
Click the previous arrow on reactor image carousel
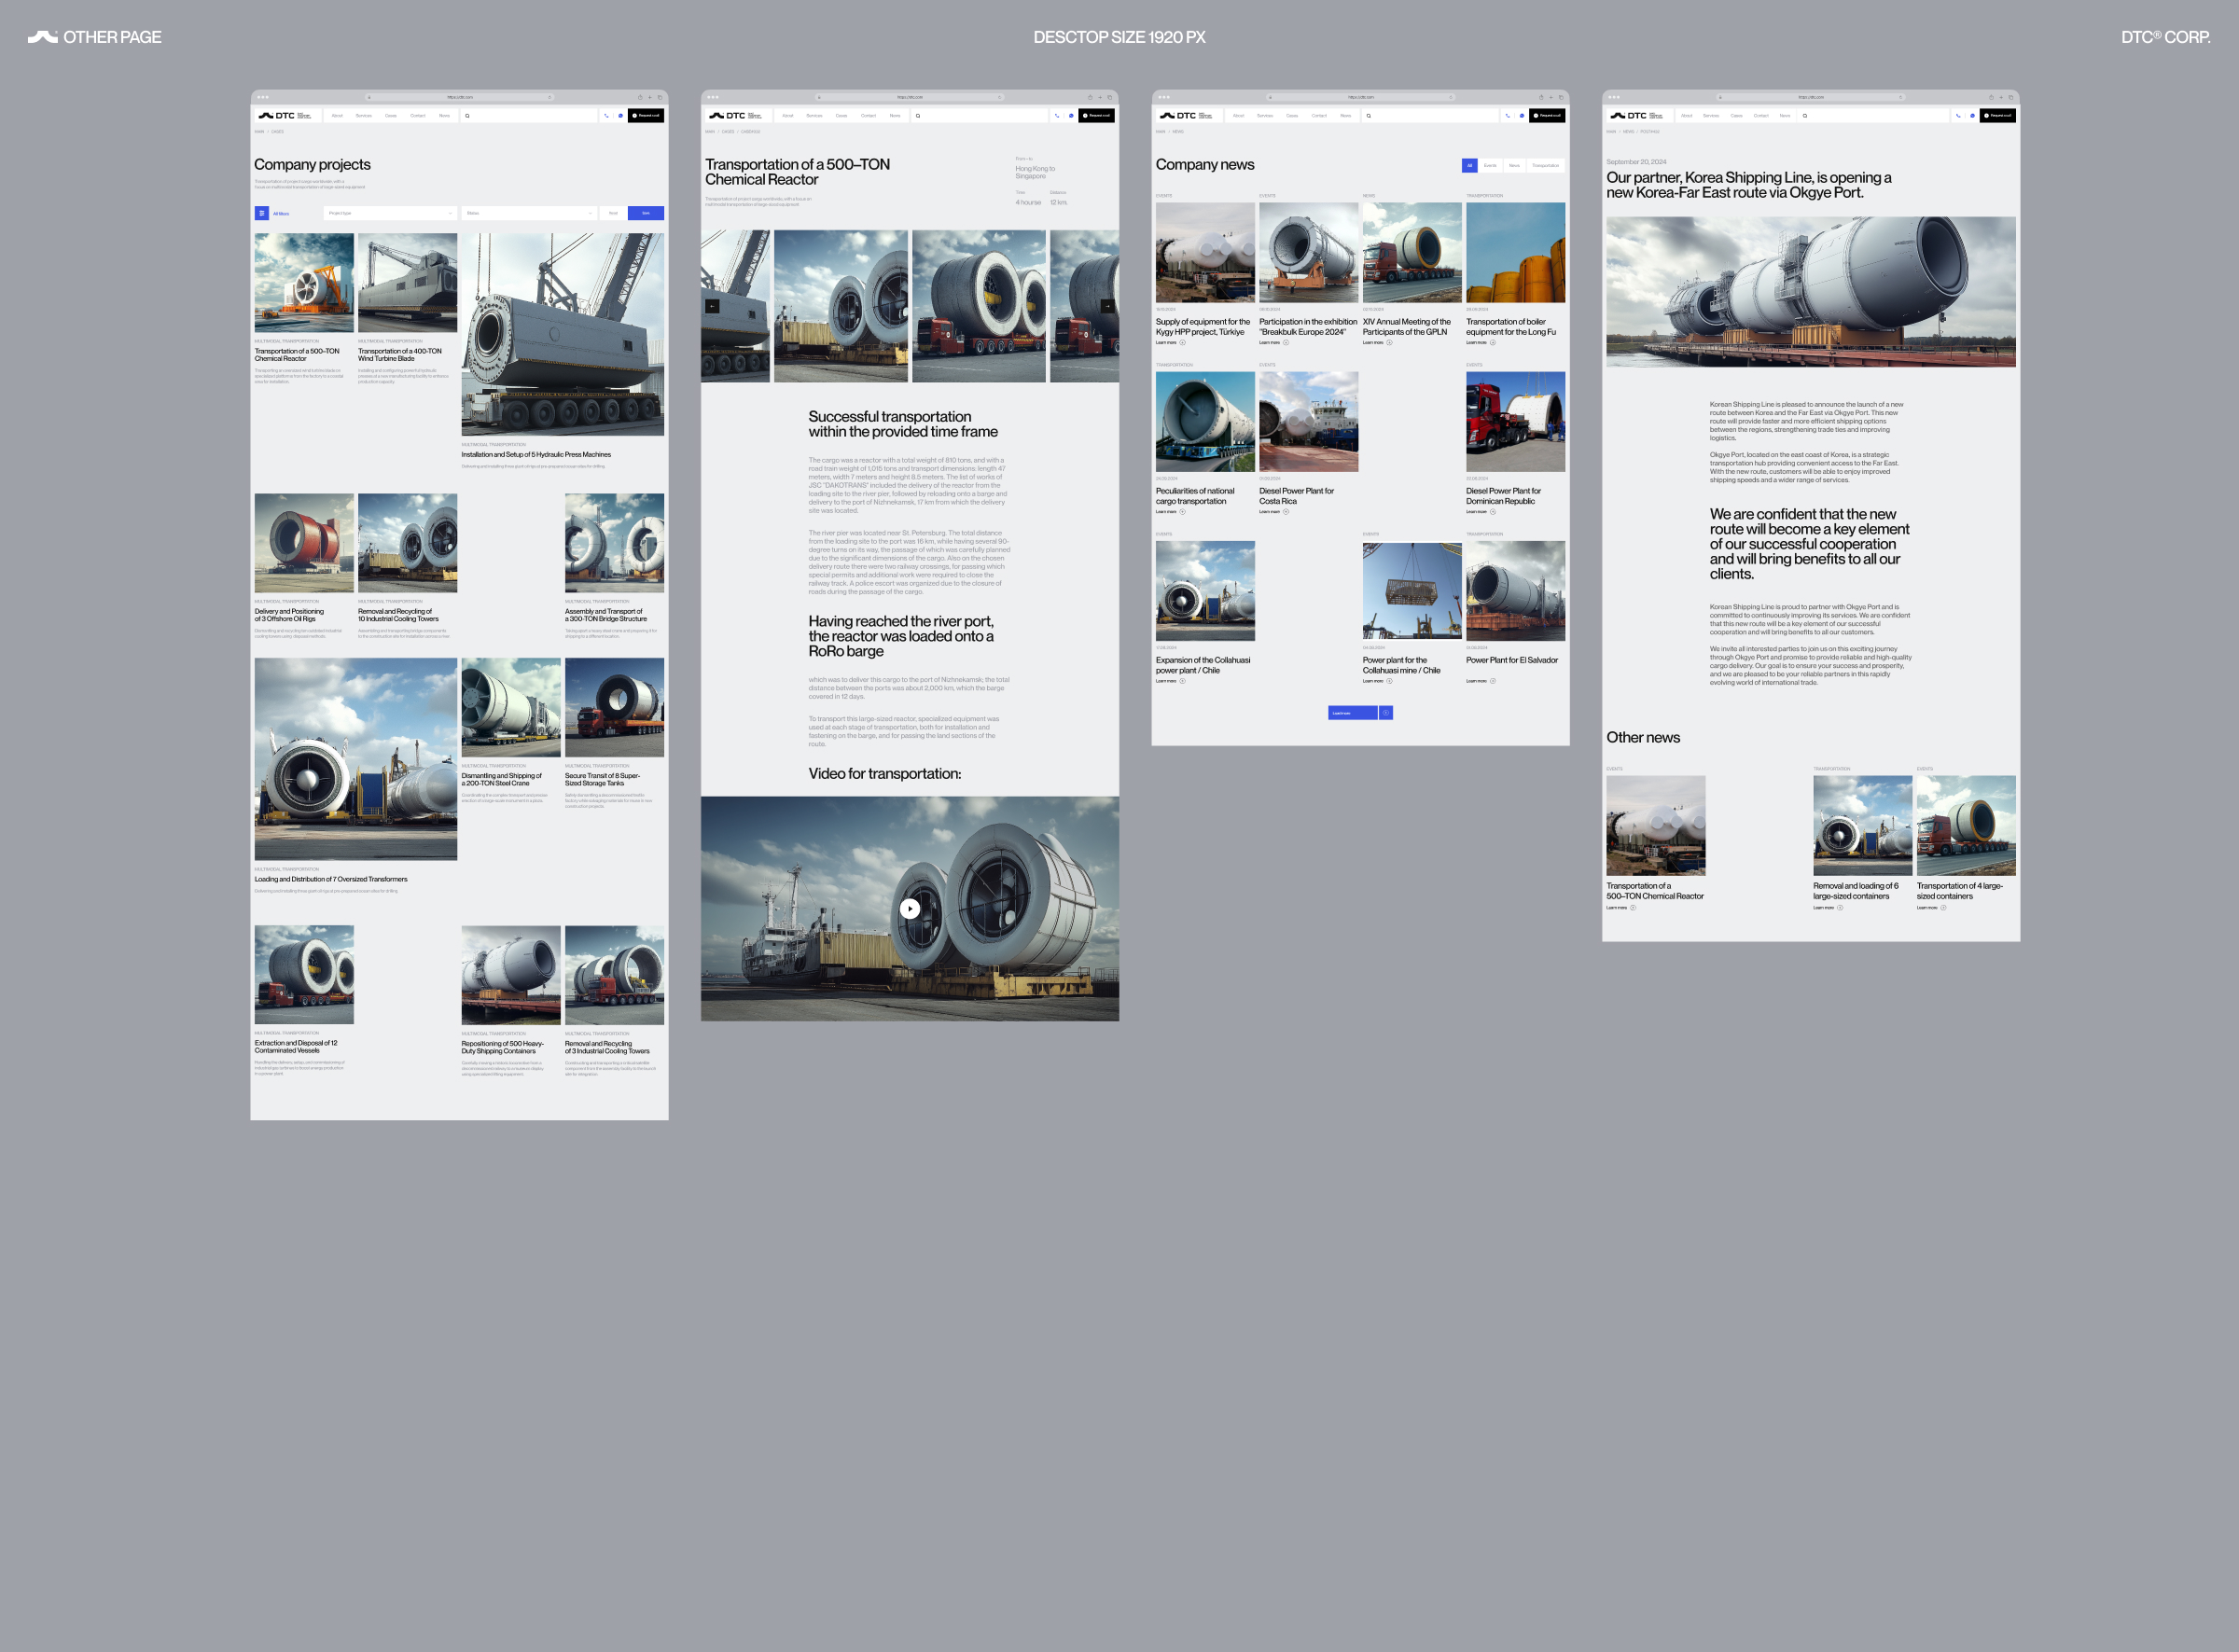[x=712, y=306]
